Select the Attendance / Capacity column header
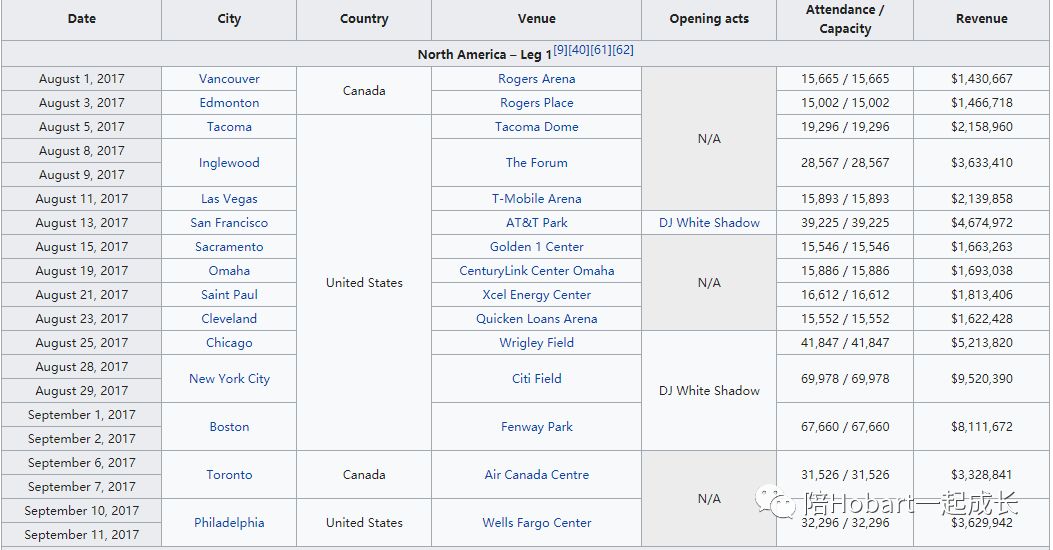 (845, 19)
